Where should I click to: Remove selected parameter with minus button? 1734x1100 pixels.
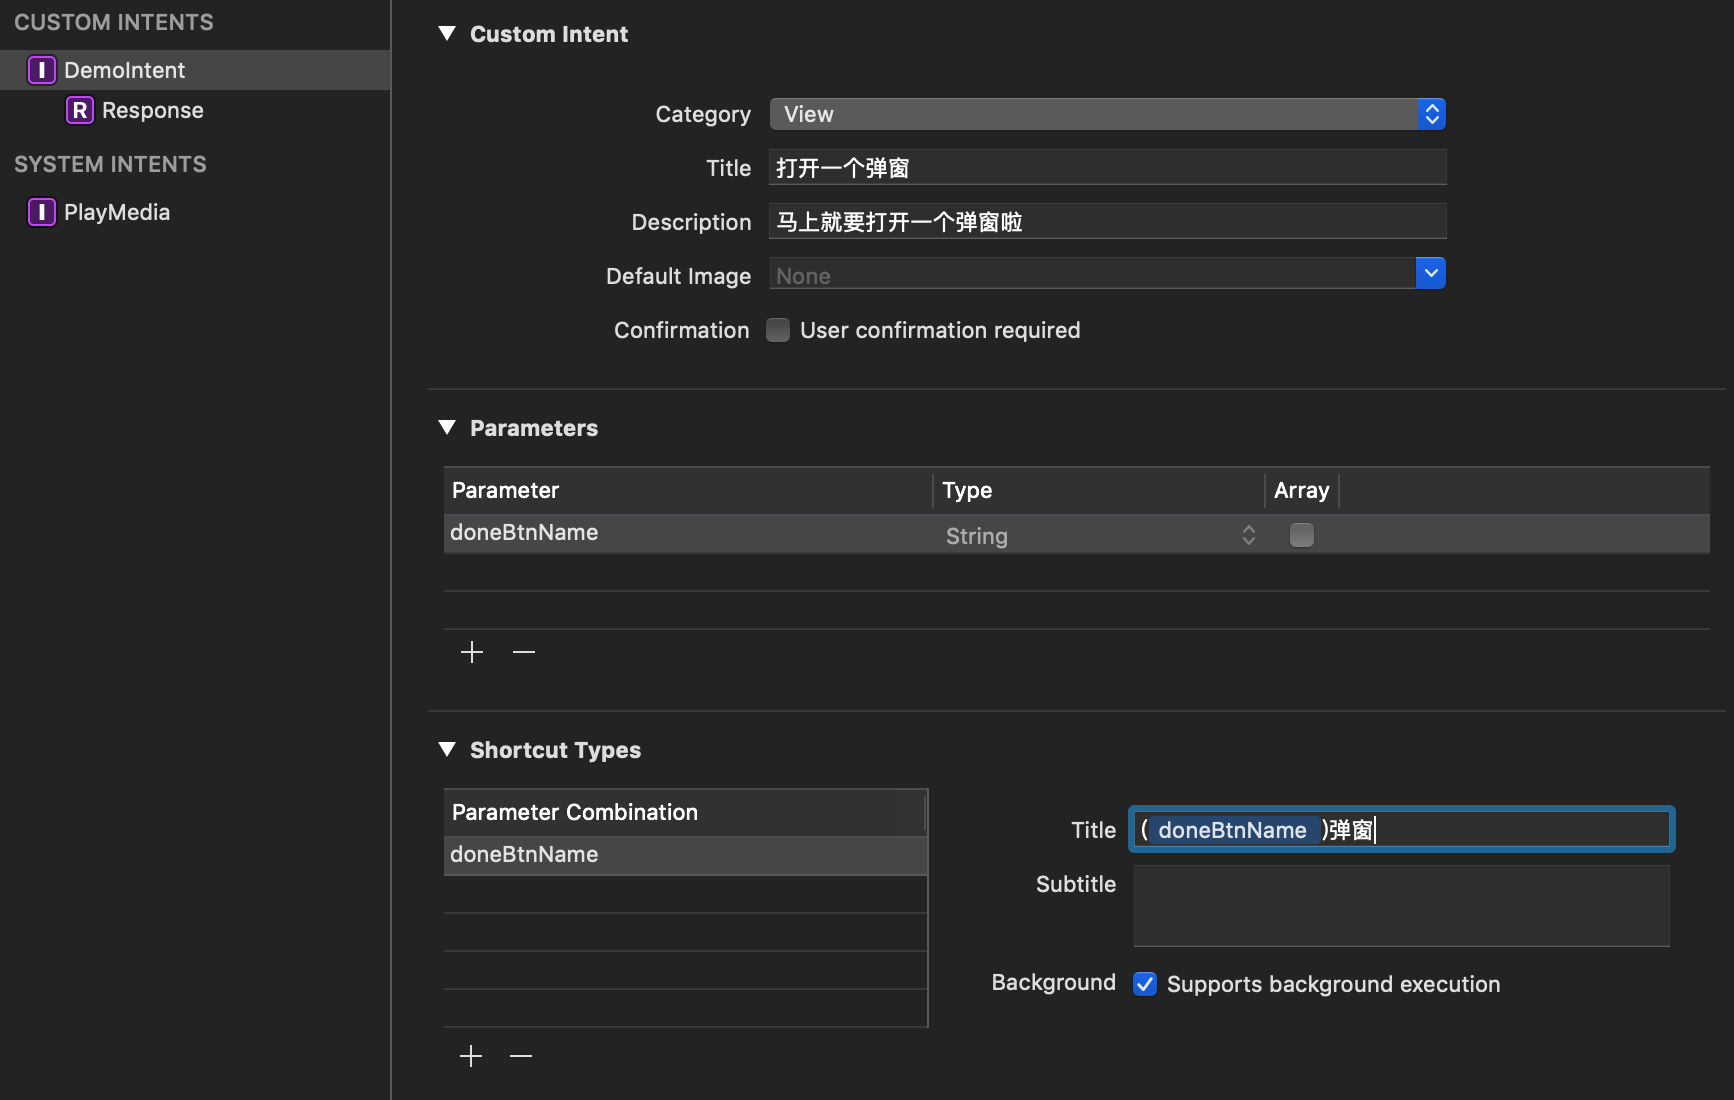point(524,652)
